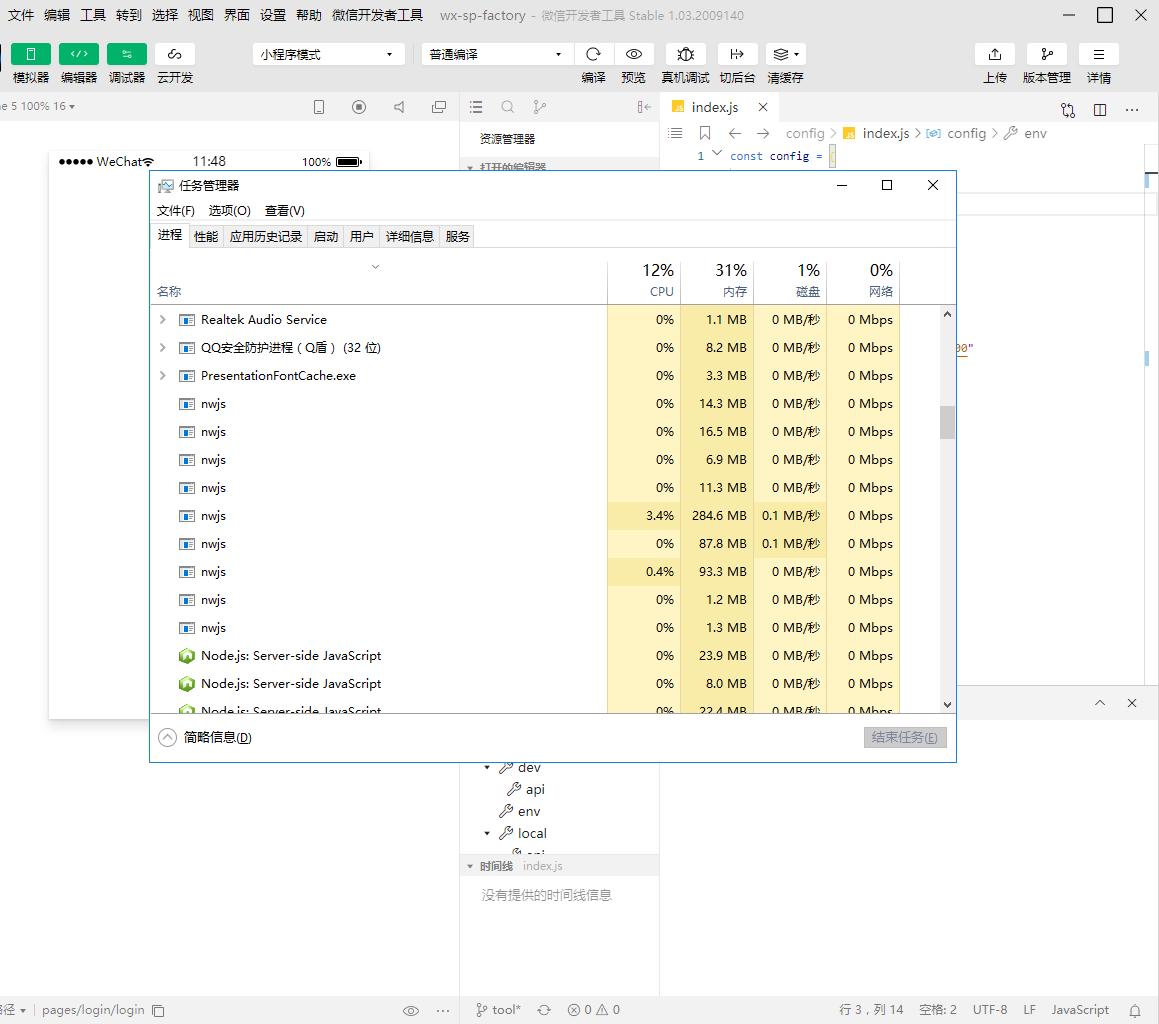Sort by the CPU column header

(x=644, y=281)
